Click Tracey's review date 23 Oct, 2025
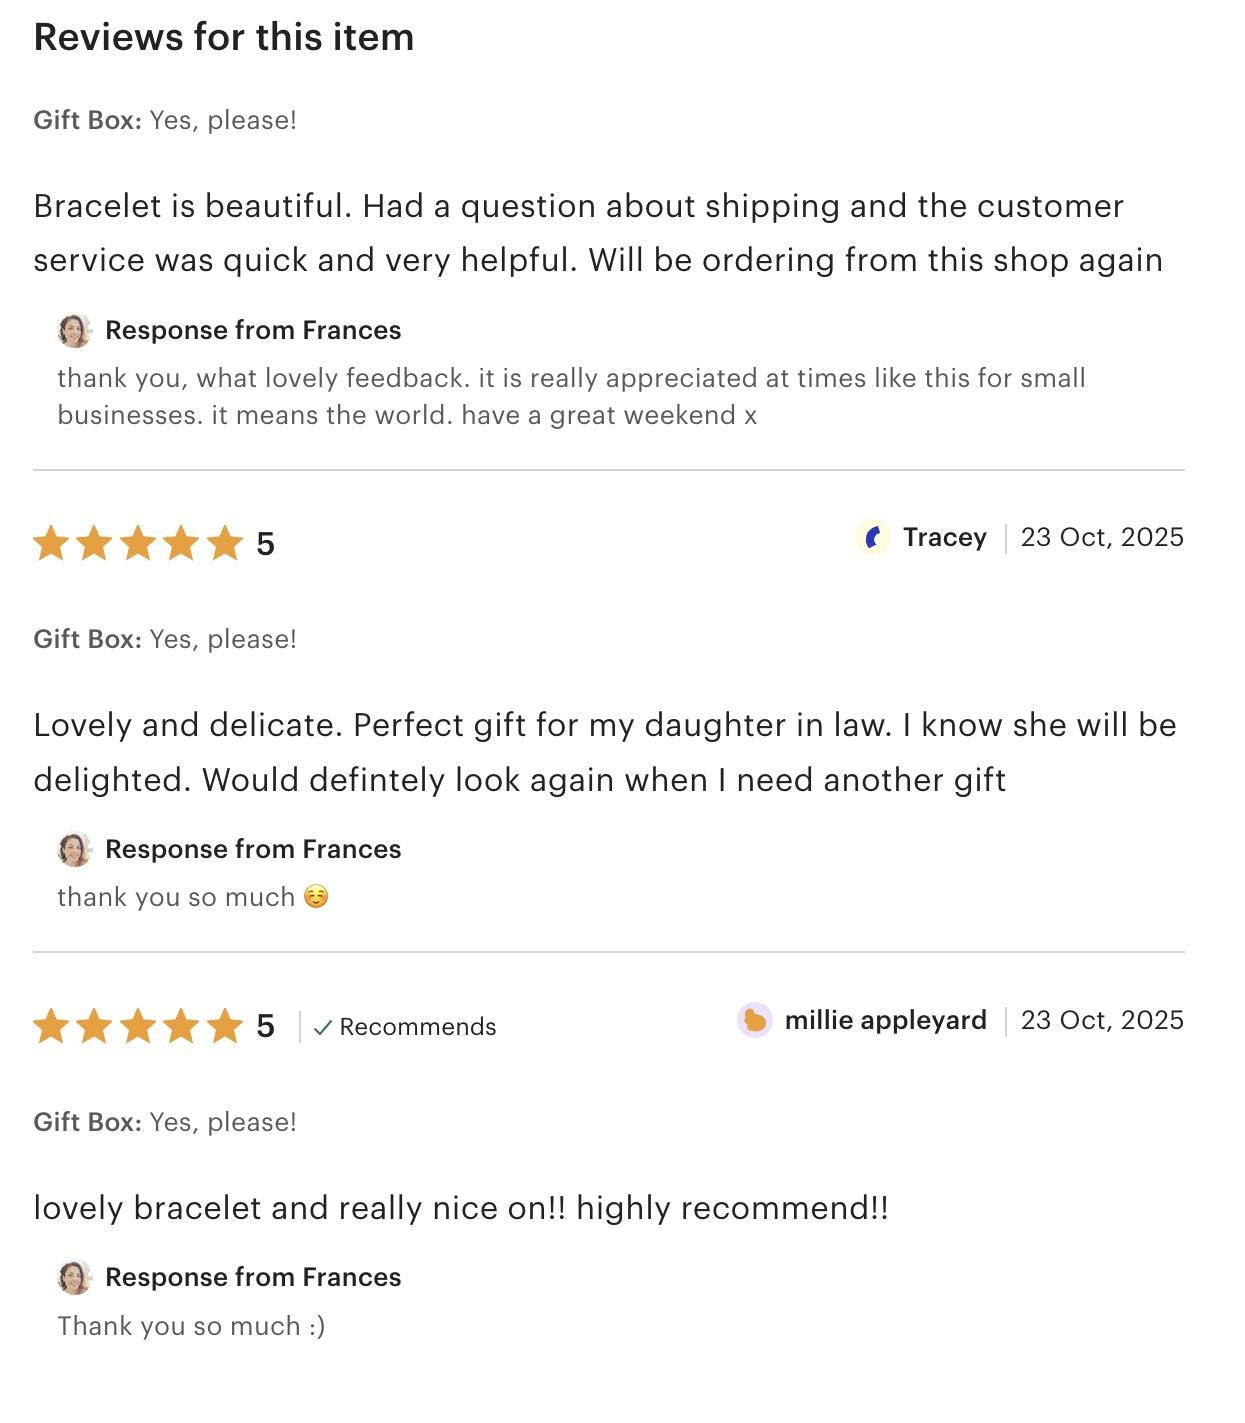Screen dimensions: 1245x1423 1101,538
